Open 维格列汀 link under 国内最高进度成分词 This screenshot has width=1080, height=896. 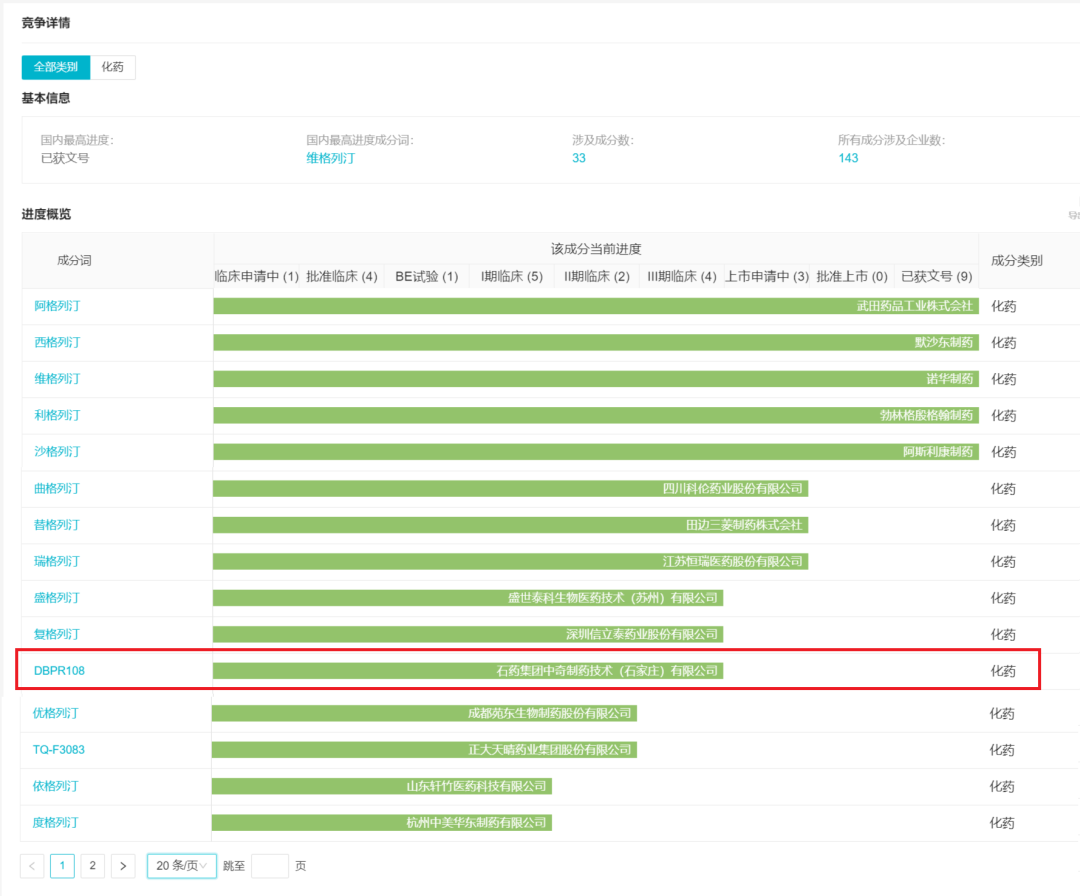tap(331, 158)
